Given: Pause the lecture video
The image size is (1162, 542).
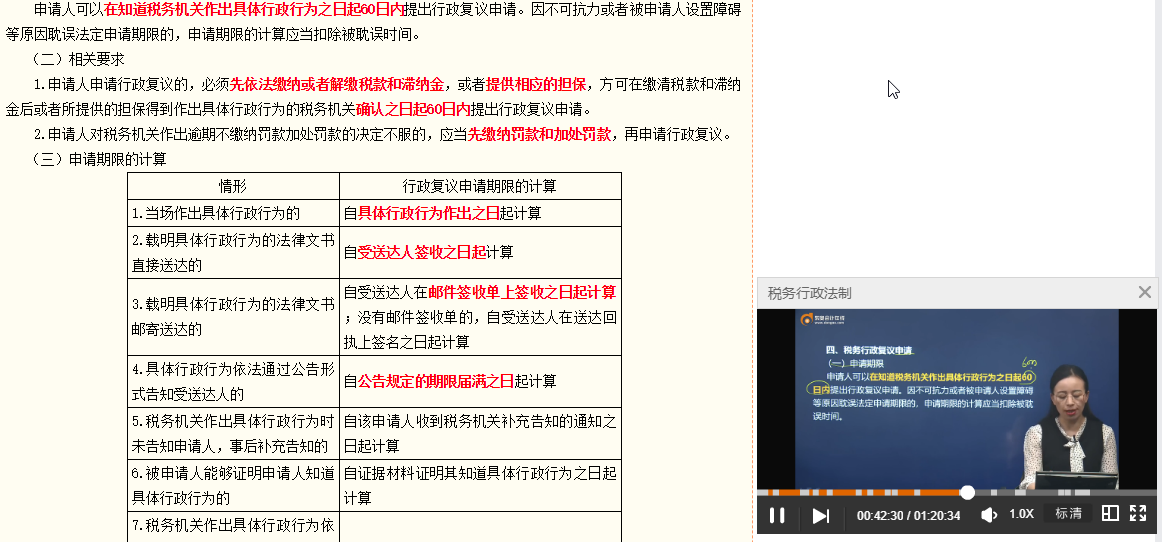Looking at the screenshot, I should [x=777, y=515].
